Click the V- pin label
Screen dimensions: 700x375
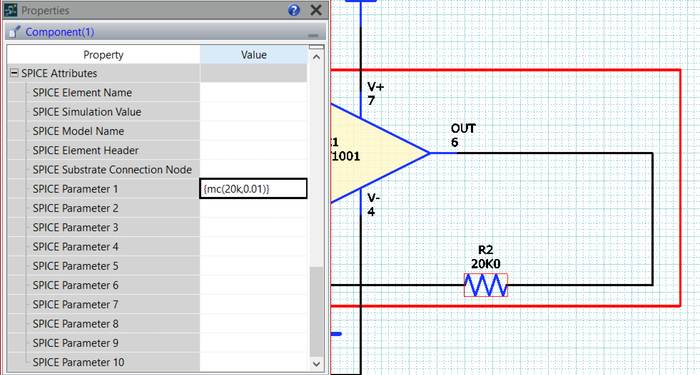tap(374, 197)
